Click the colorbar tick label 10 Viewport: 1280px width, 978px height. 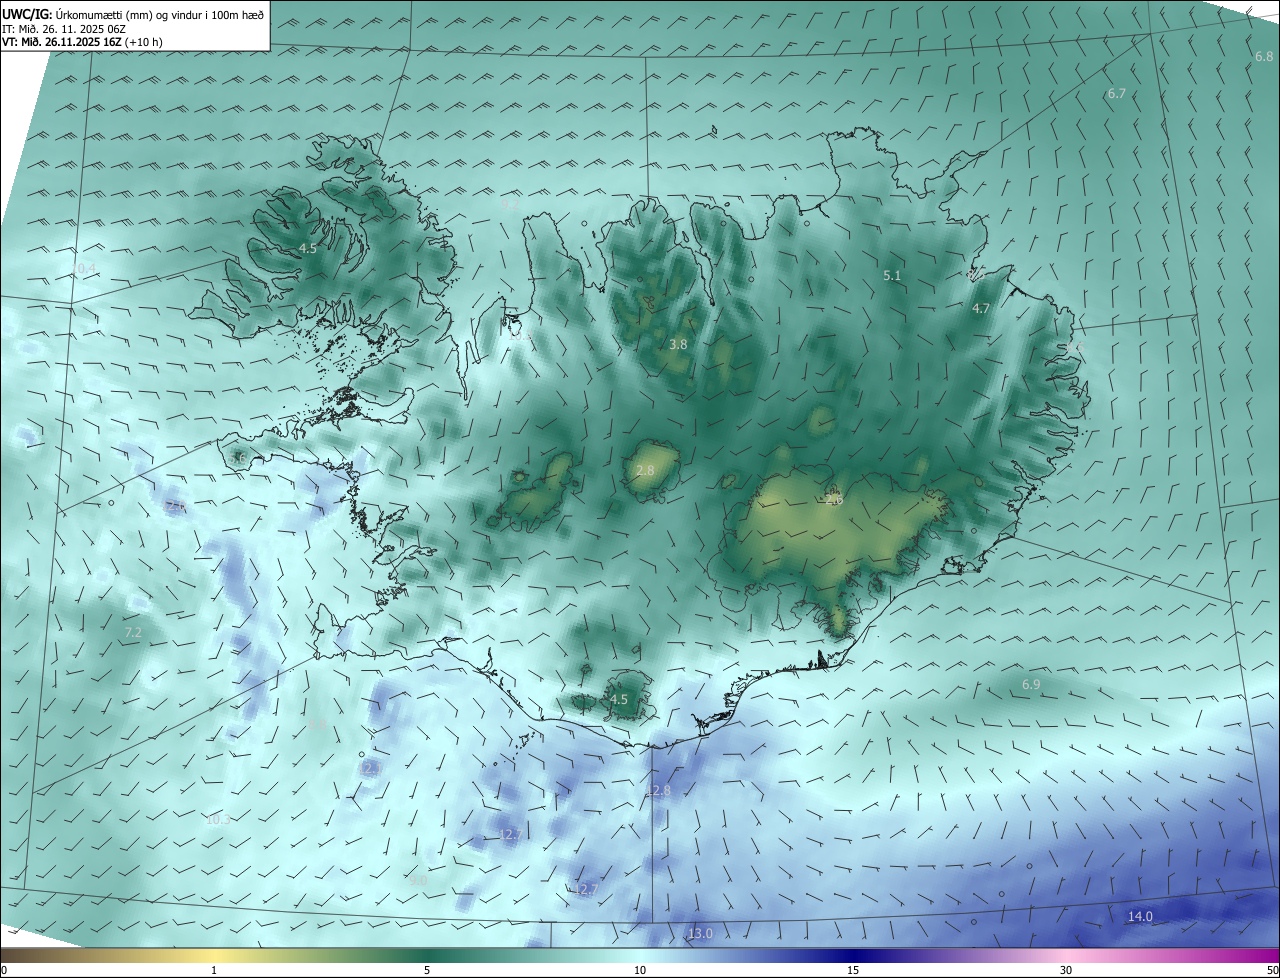pyautogui.click(x=640, y=970)
